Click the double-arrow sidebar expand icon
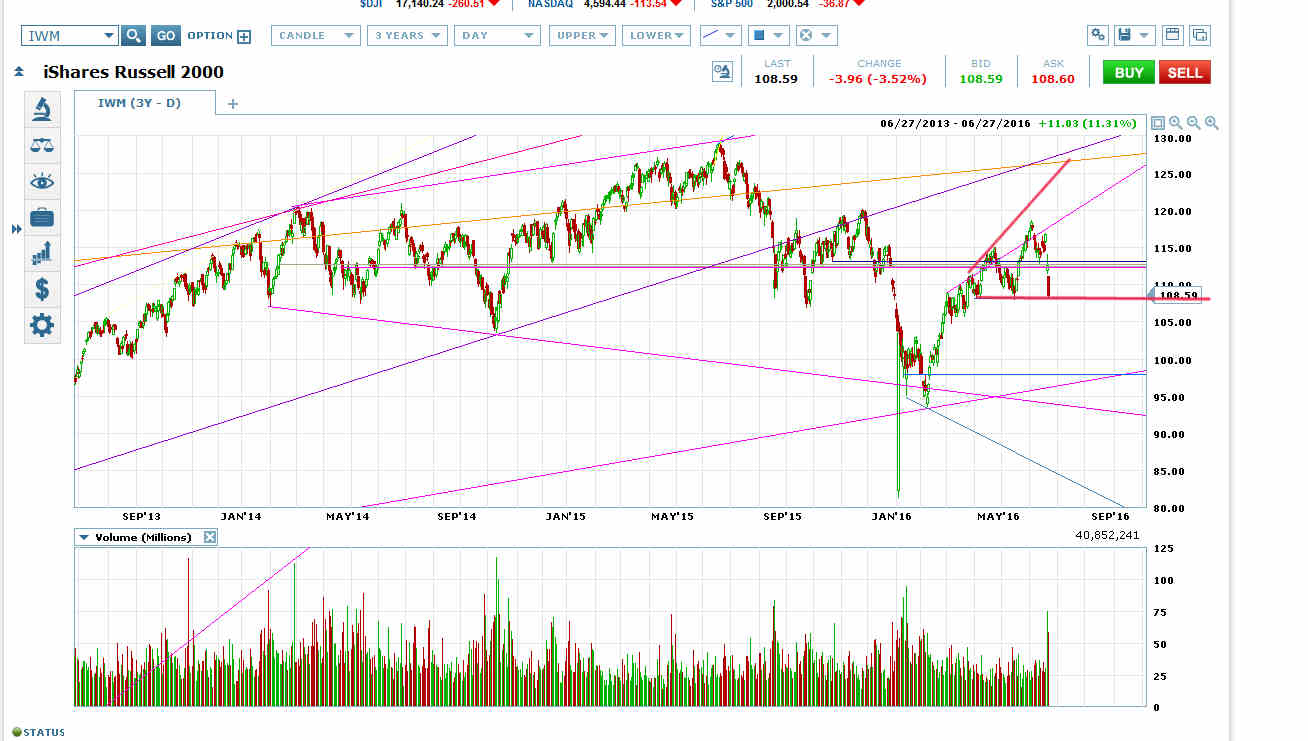Viewport: 1308px width, 741px height. (x=16, y=229)
